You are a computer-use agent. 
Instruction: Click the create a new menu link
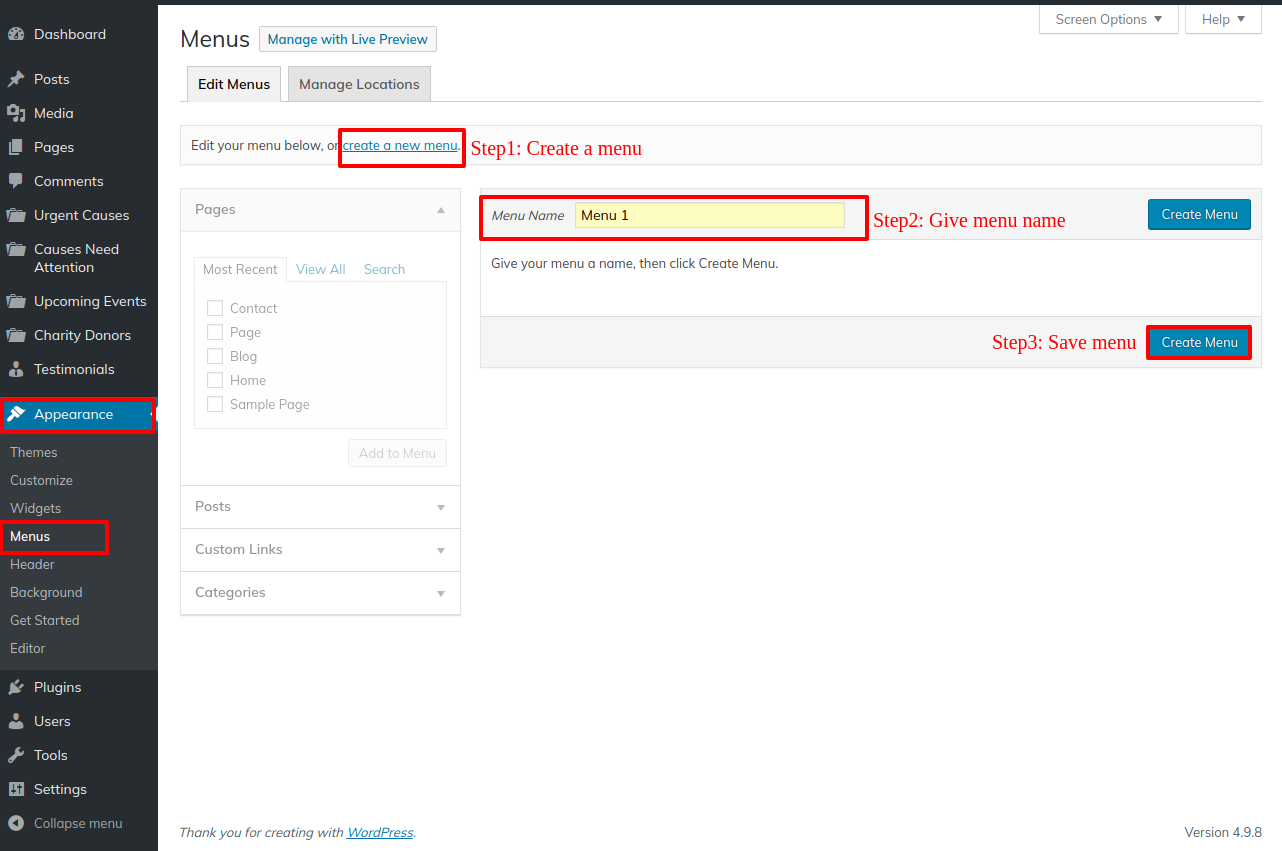point(400,146)
